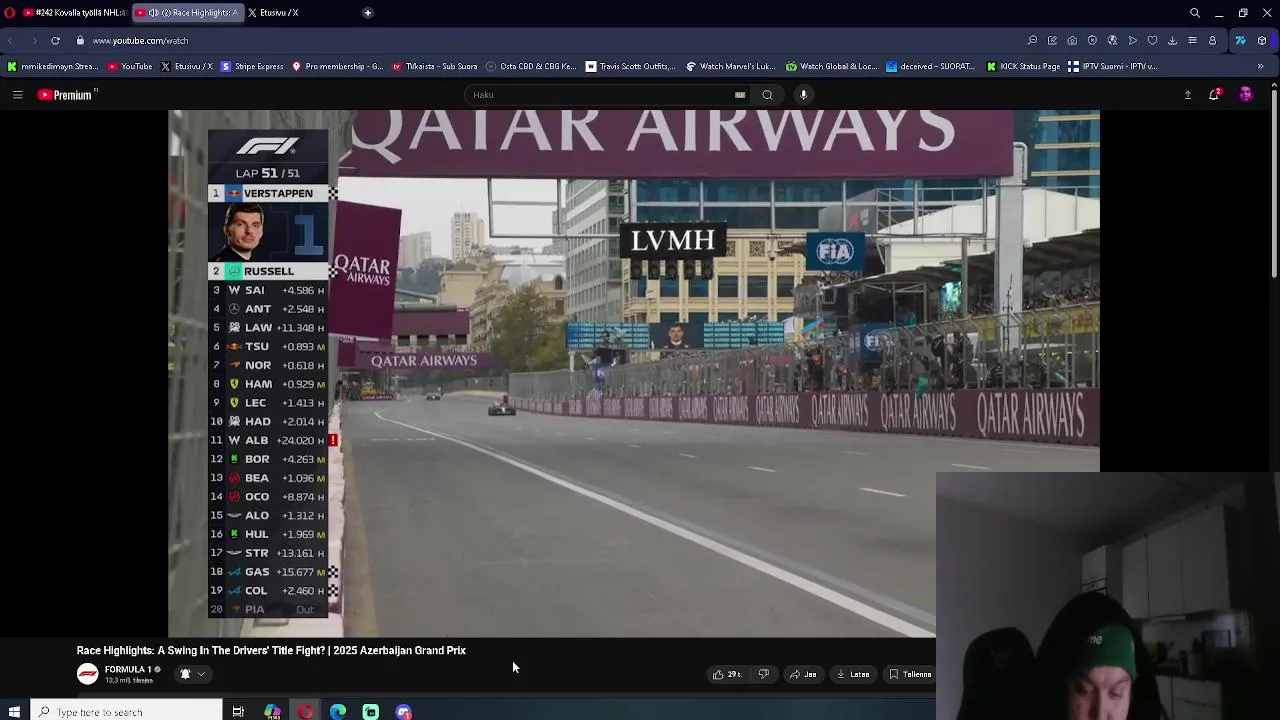Open the IPTV Suomi bookmark

(1112, 67)
